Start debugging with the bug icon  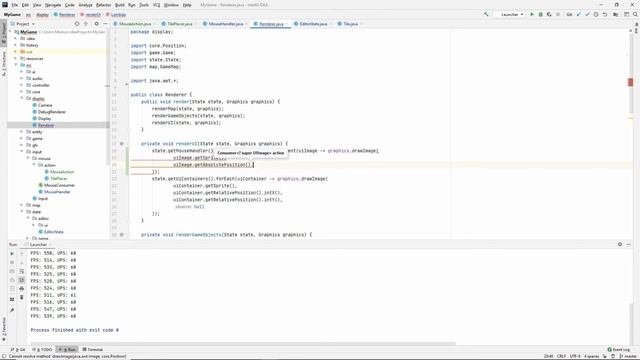540,14
